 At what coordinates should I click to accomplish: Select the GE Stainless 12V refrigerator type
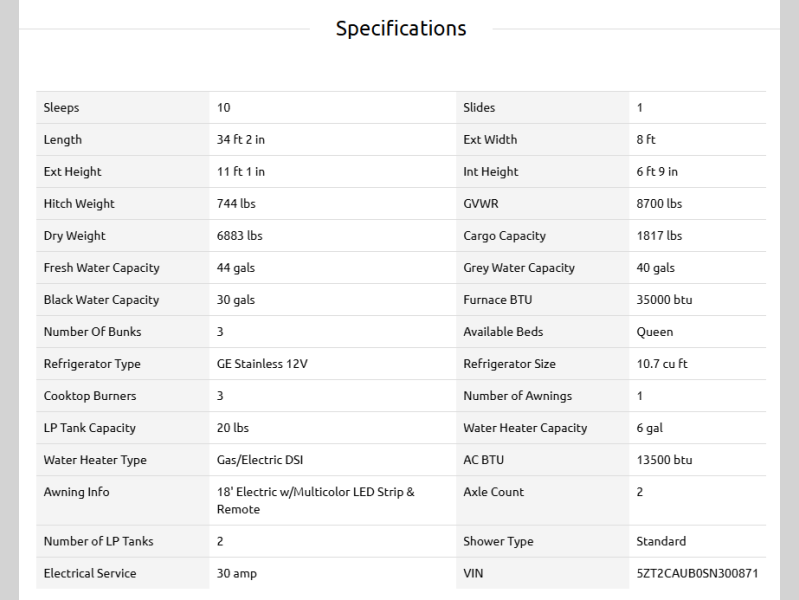[262, 364]
